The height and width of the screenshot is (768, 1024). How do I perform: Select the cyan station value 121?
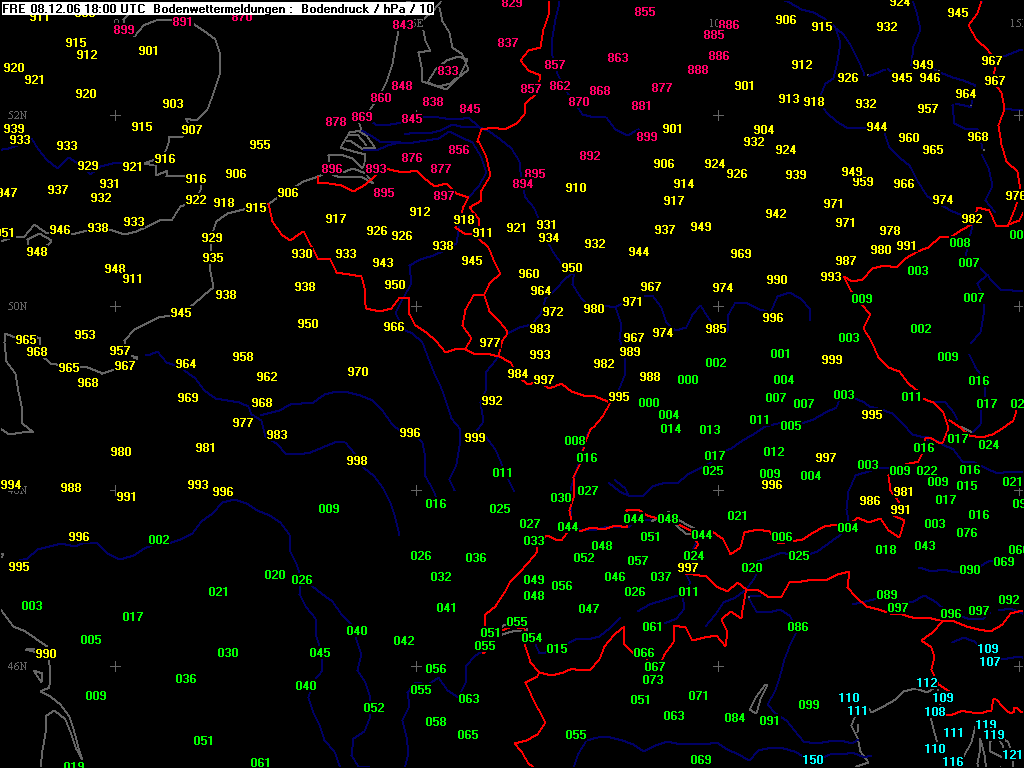1012,755
